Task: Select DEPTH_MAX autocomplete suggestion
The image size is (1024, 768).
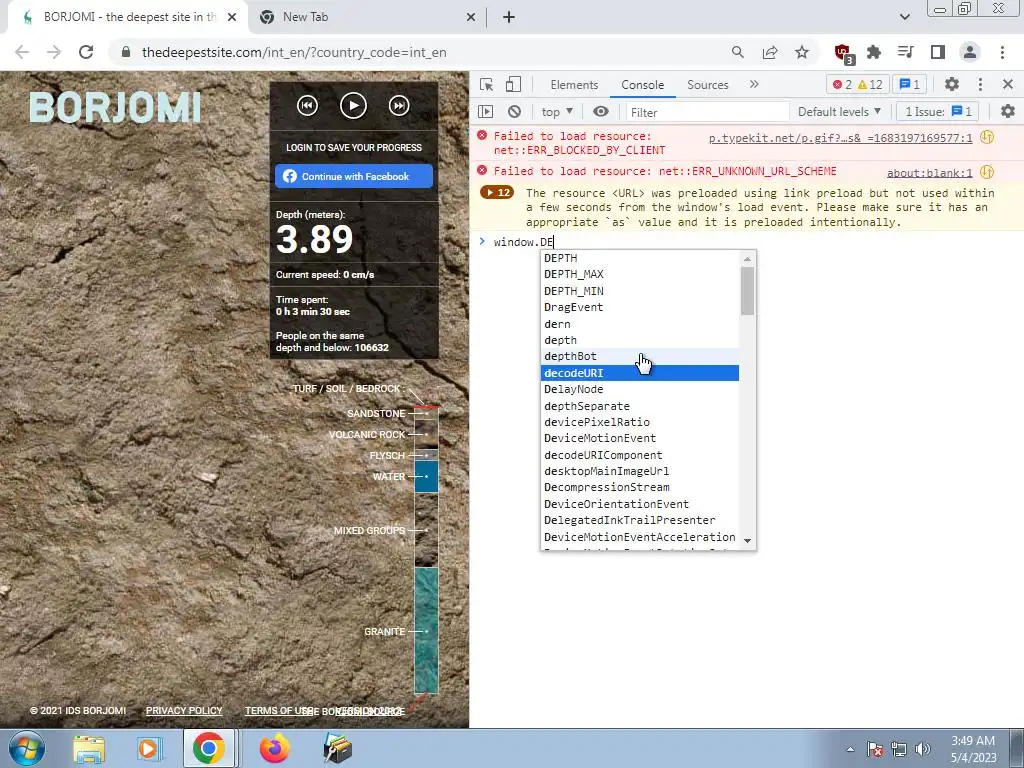Action: coord(640,274)
